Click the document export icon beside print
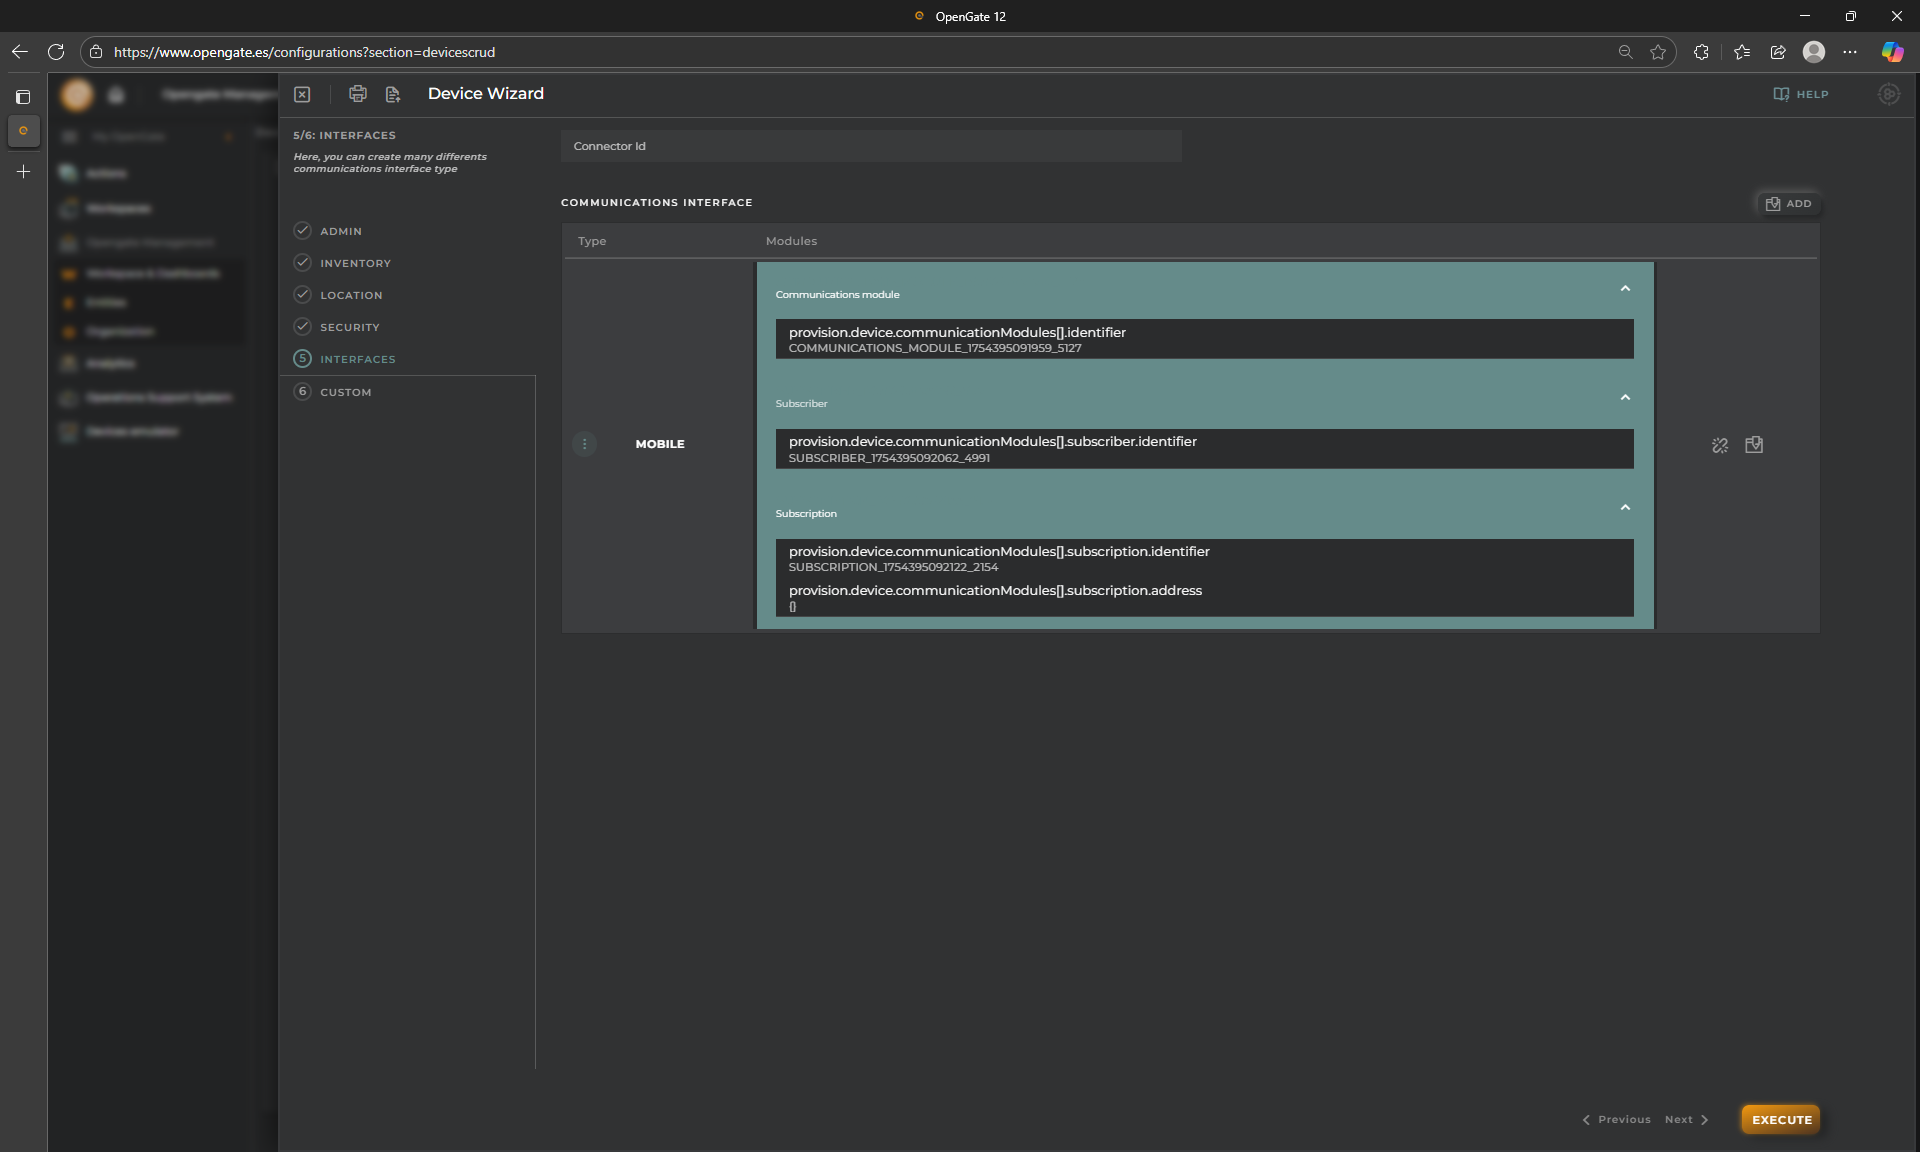Screen dimensions: 1920x1152 pyautogui.click(x=392, y=94)
